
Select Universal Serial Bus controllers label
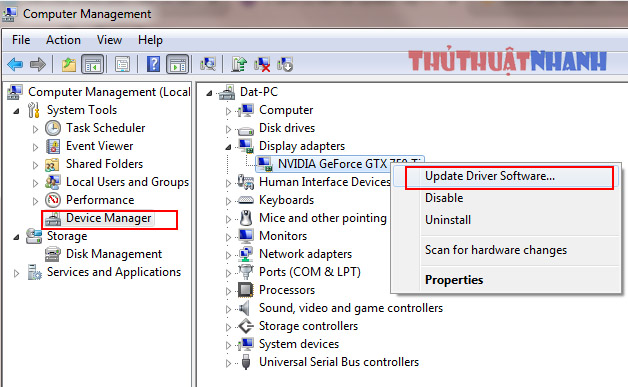point(339,362)
